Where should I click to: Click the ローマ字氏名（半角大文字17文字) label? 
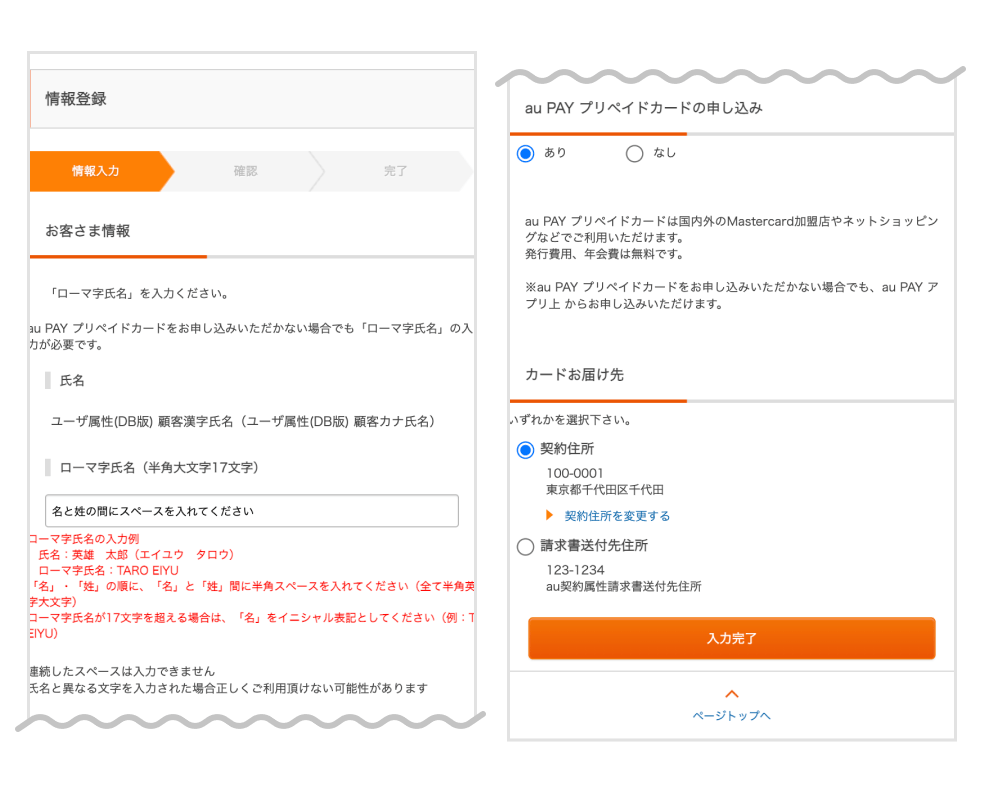[159, 467]
